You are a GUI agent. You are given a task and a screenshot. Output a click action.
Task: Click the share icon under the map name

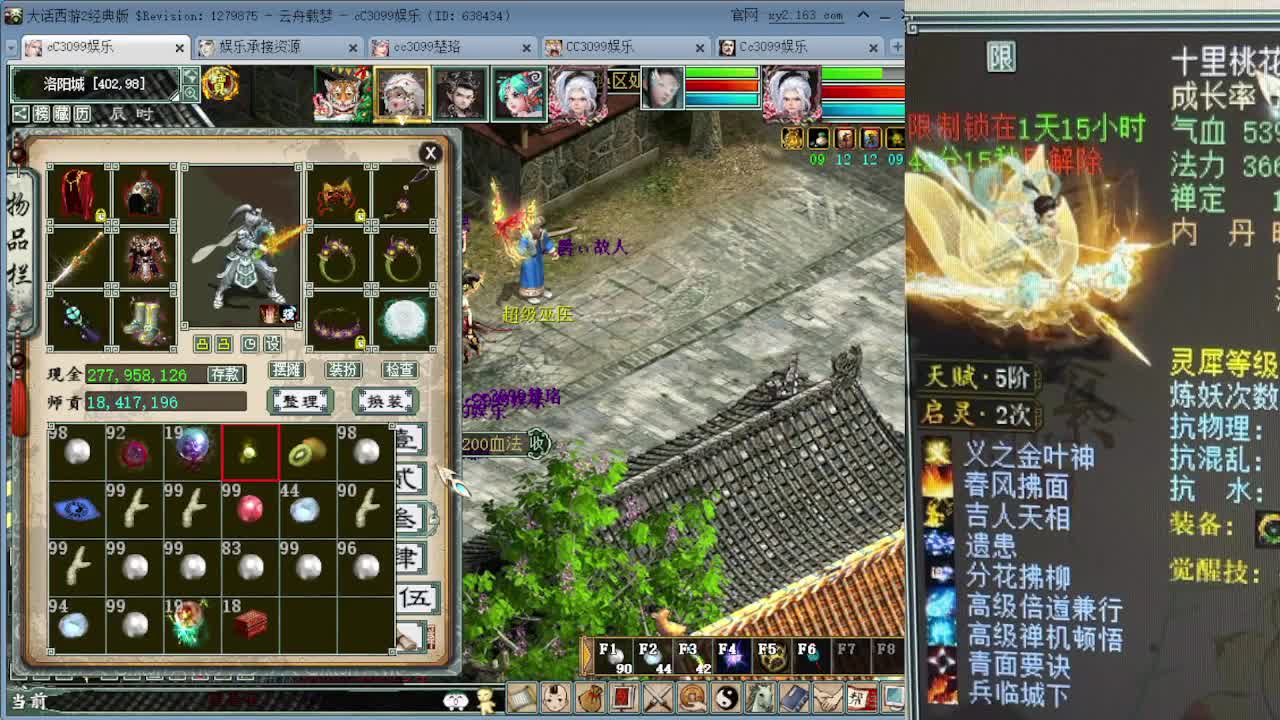(21, 114)
